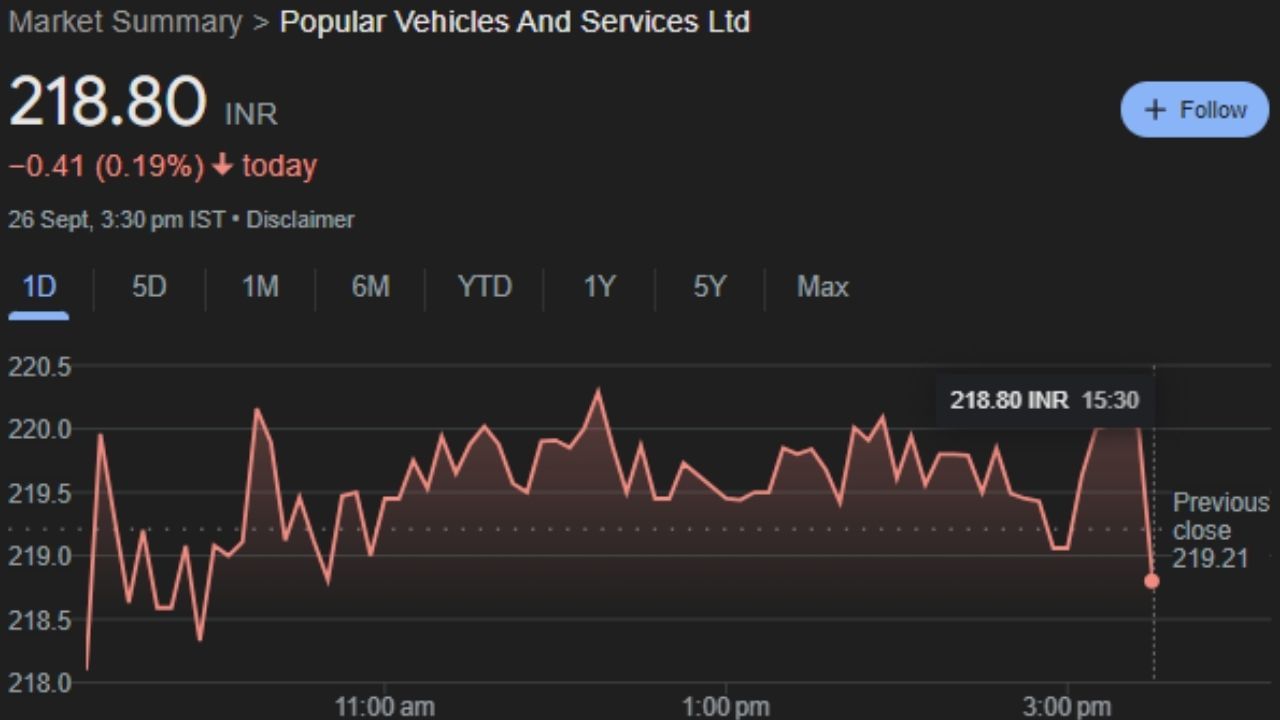Click the Previous close 219.21 label

click(x=1221, y=530)
